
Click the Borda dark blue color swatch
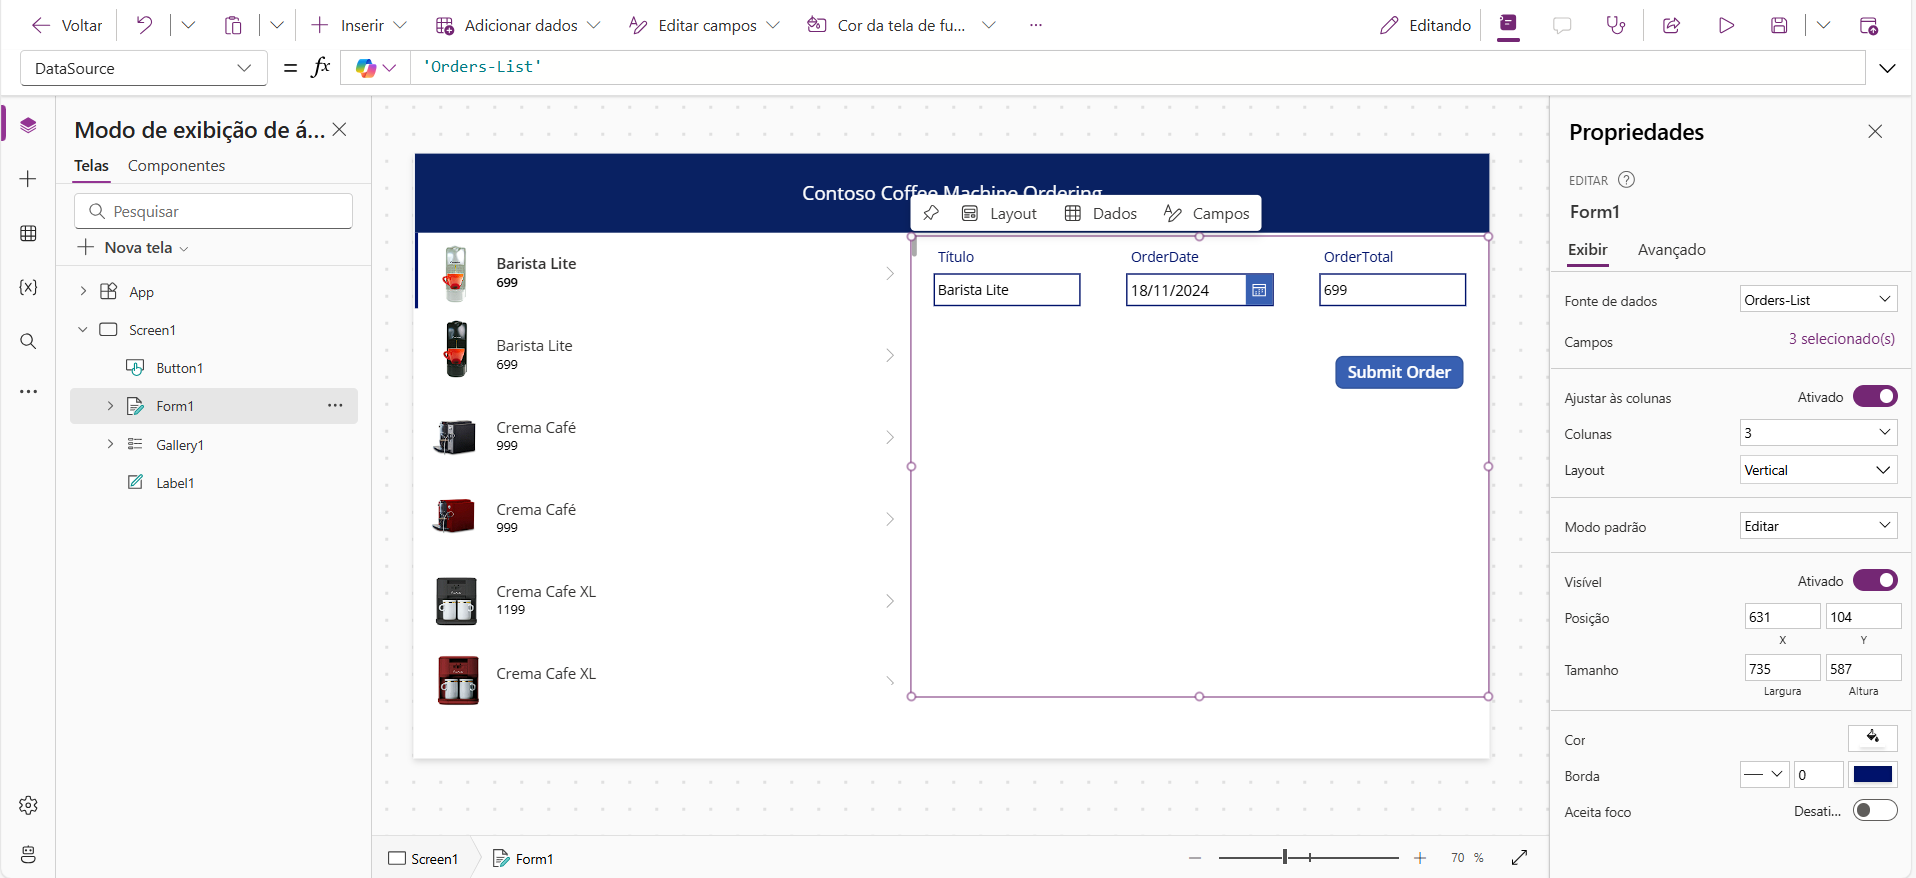tap(1872, 774)
